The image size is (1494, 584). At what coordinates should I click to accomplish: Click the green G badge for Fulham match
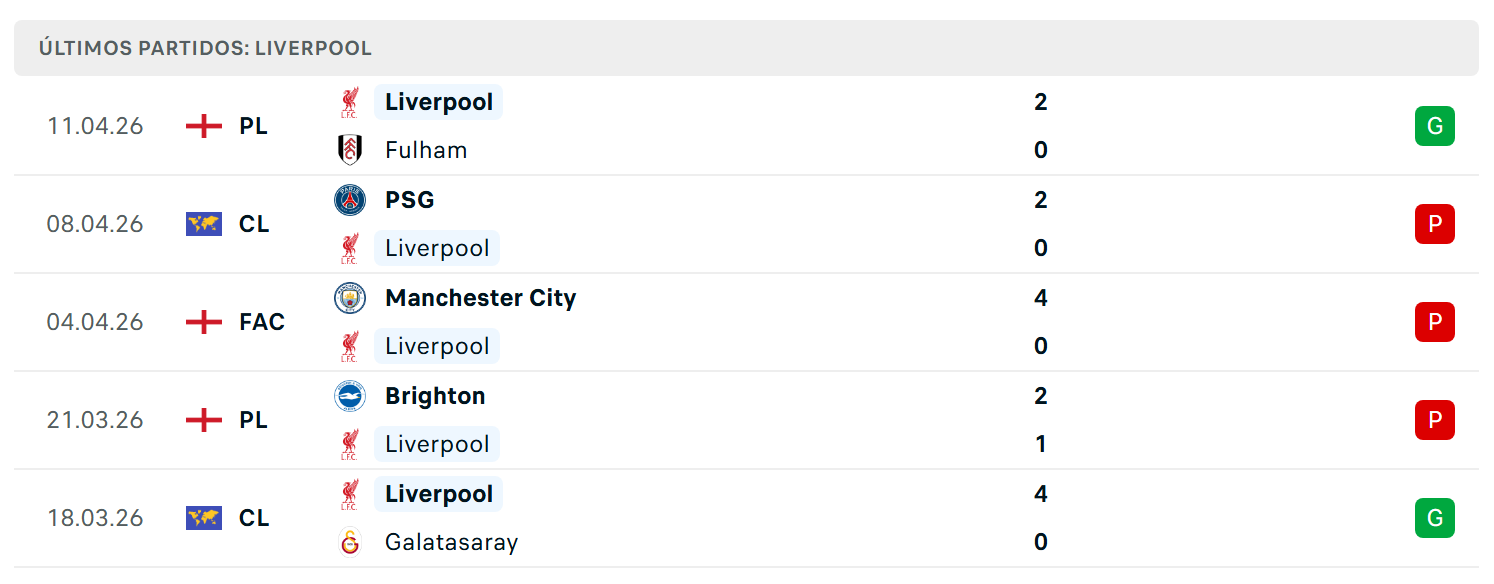point(1435,126)
